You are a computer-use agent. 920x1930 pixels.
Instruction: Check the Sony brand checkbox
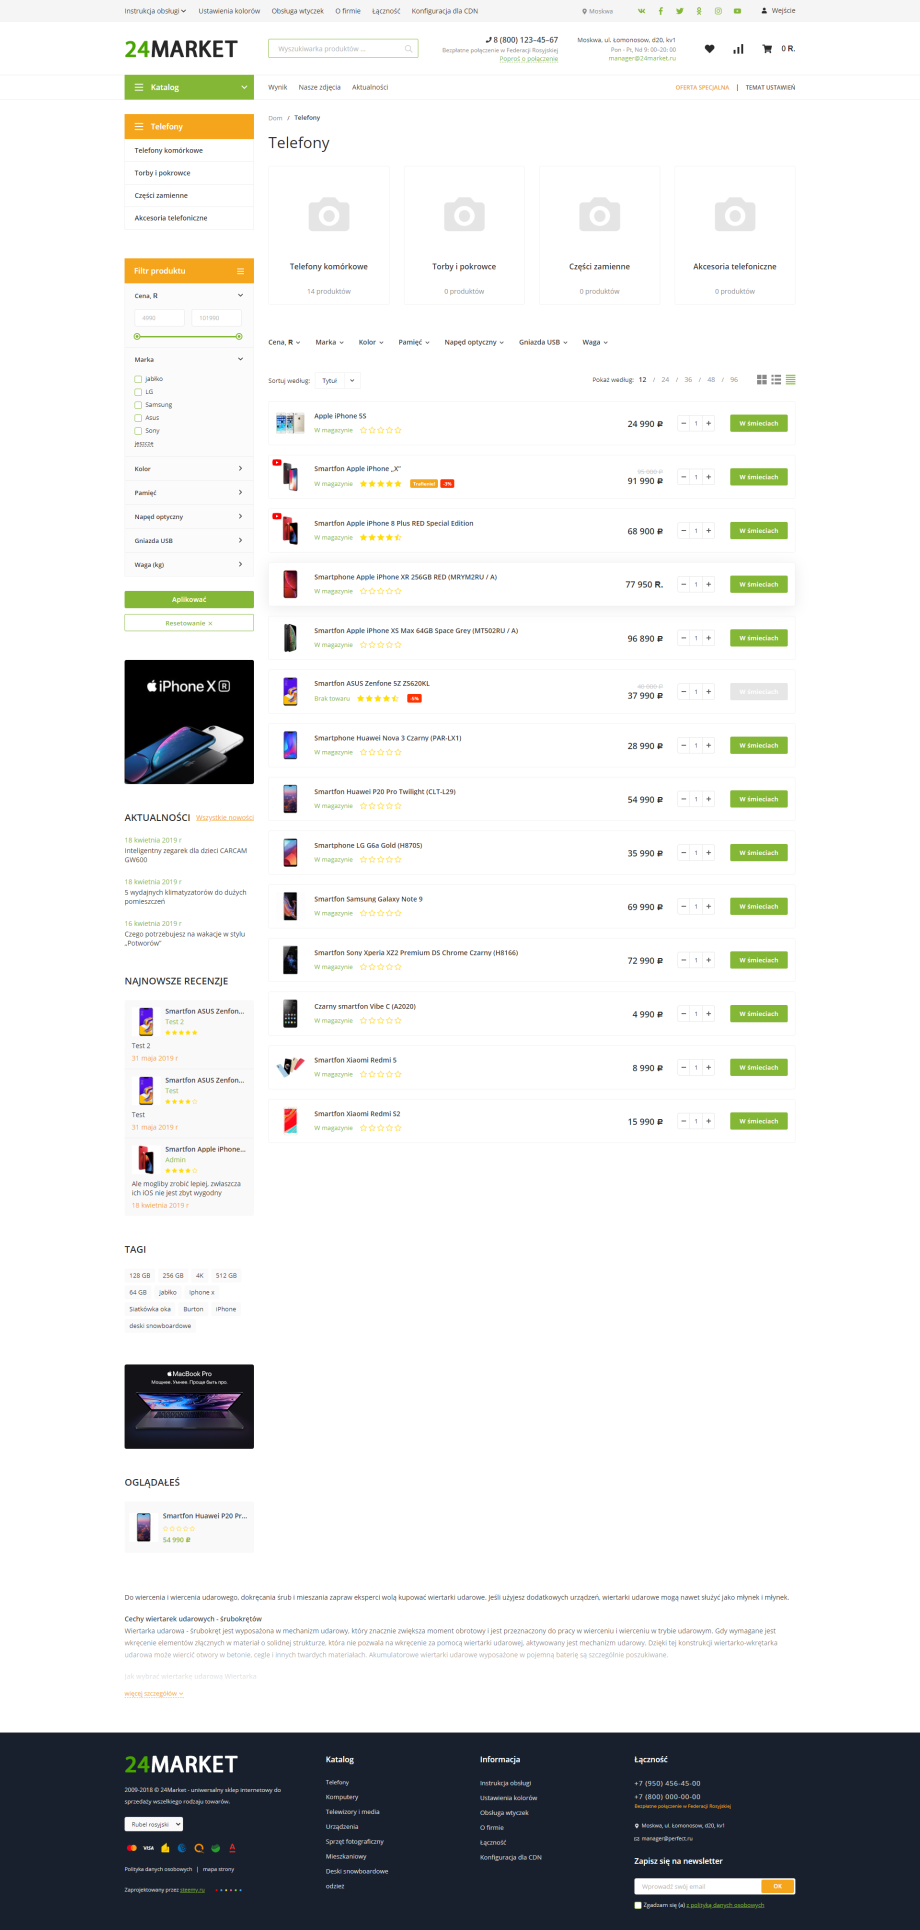(x=138, y=431)
